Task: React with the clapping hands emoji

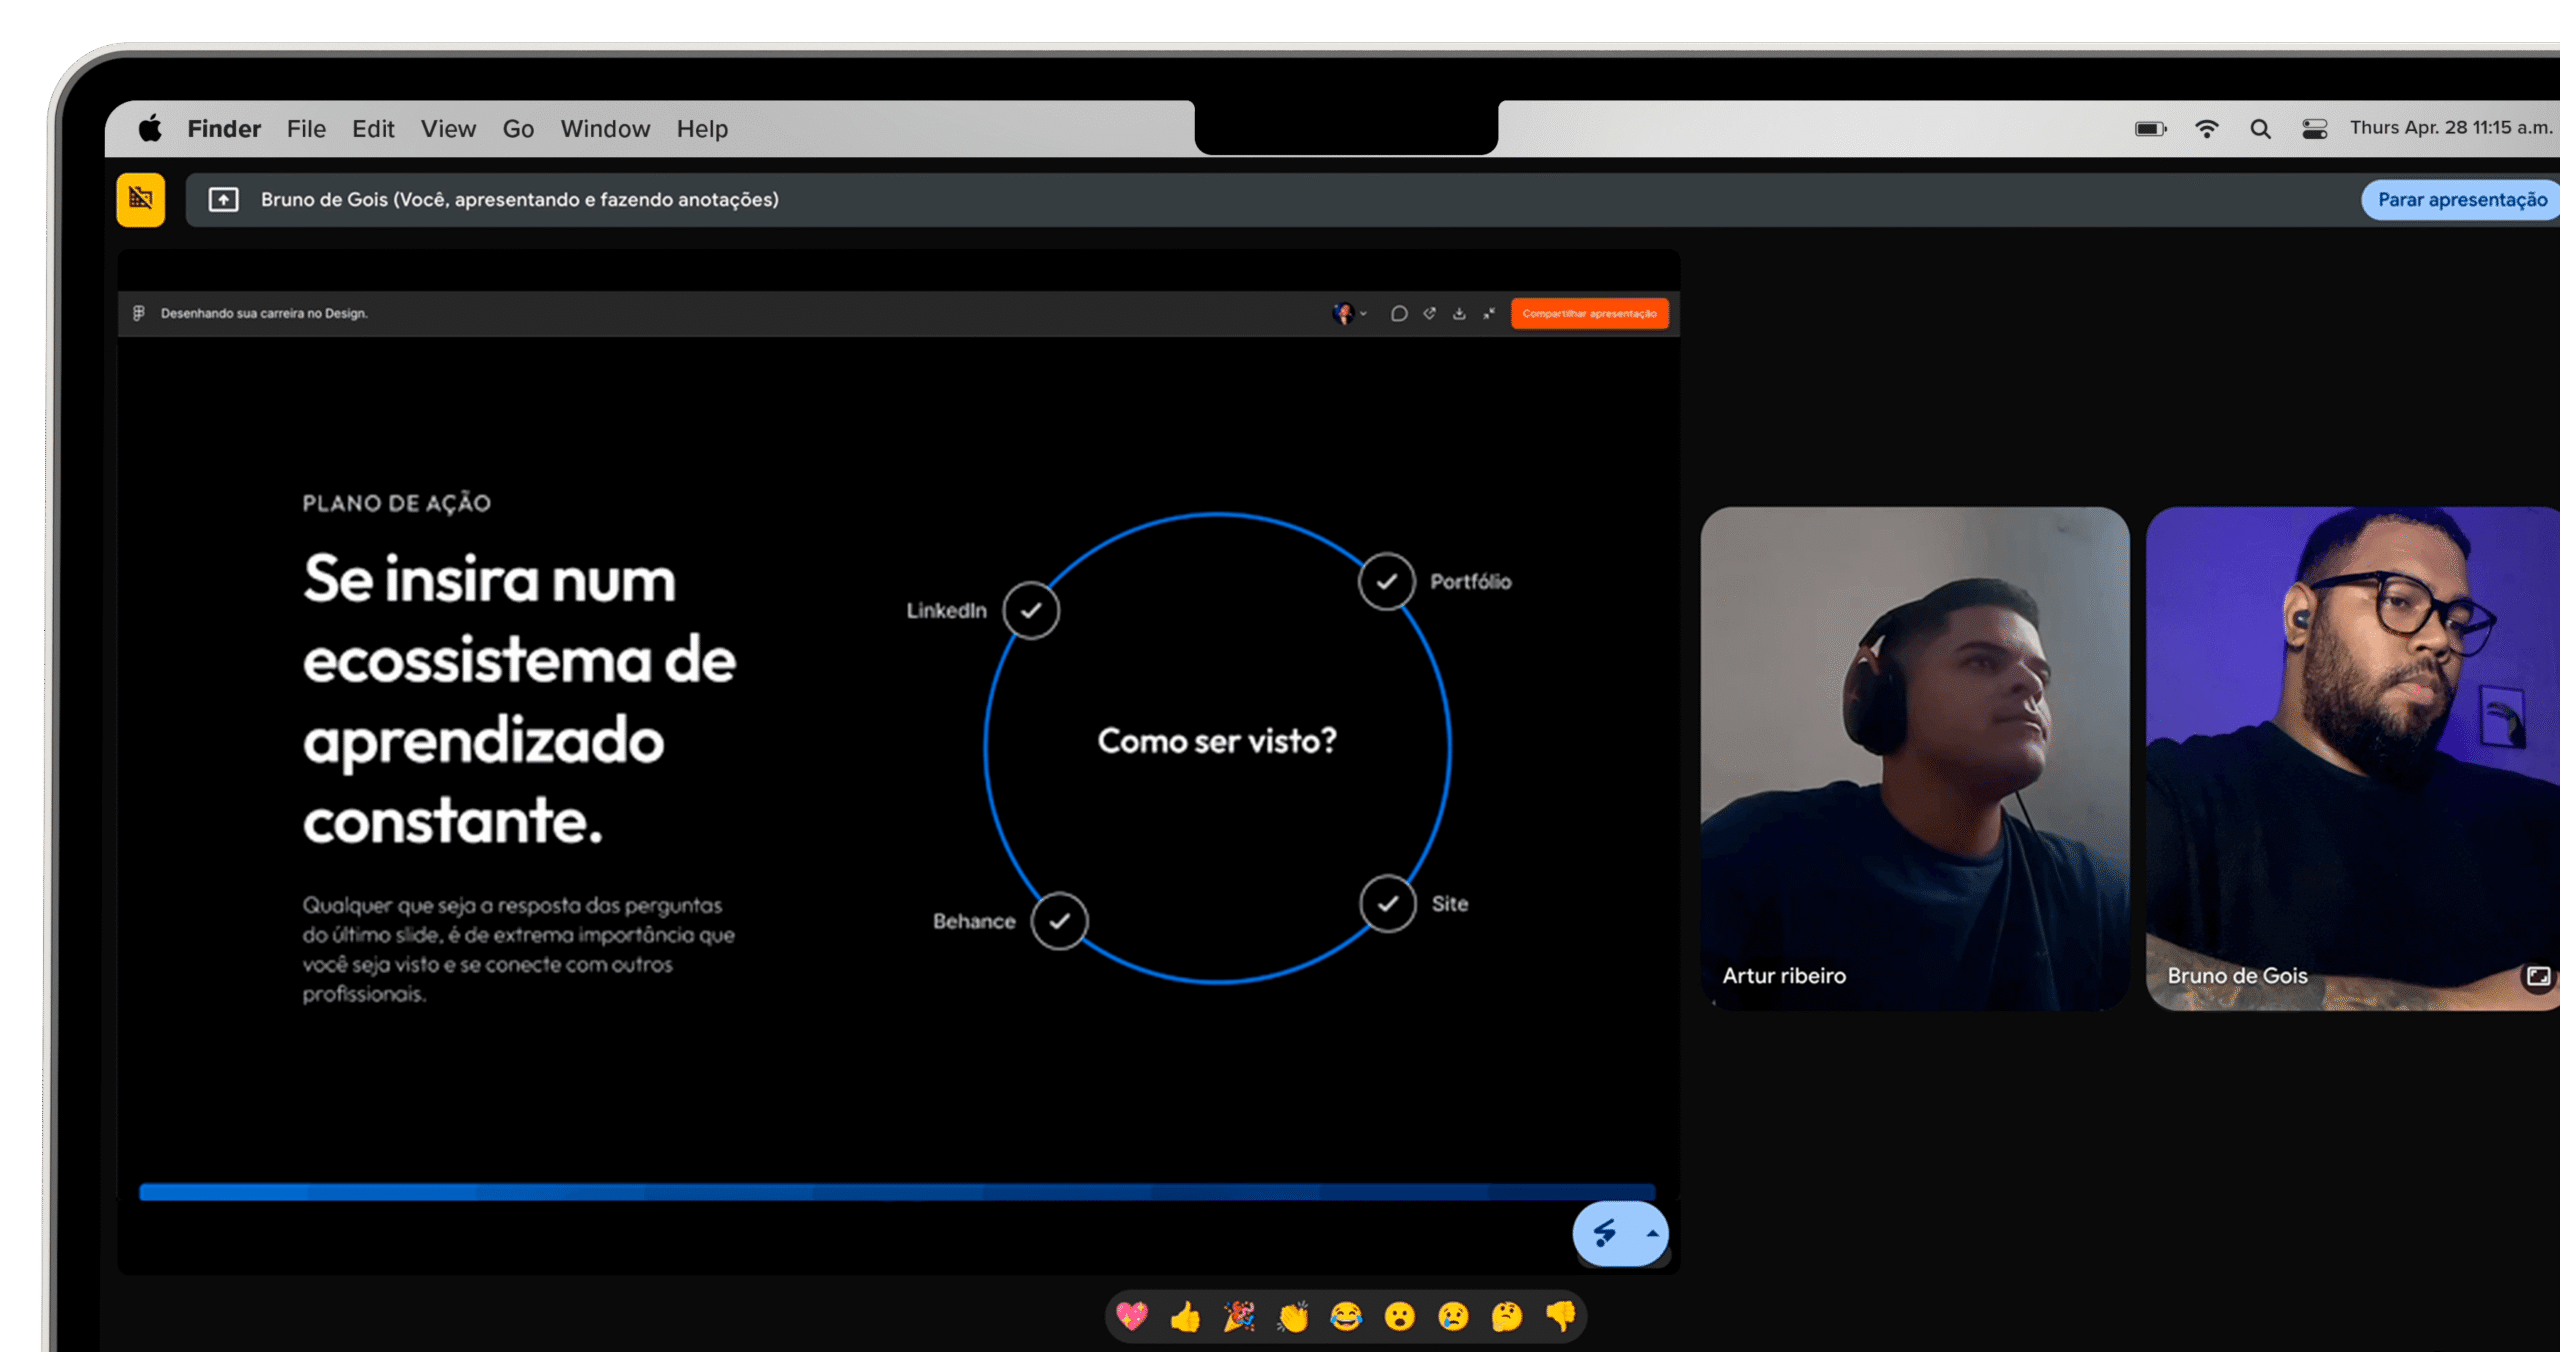Action: point(1293,1317)
